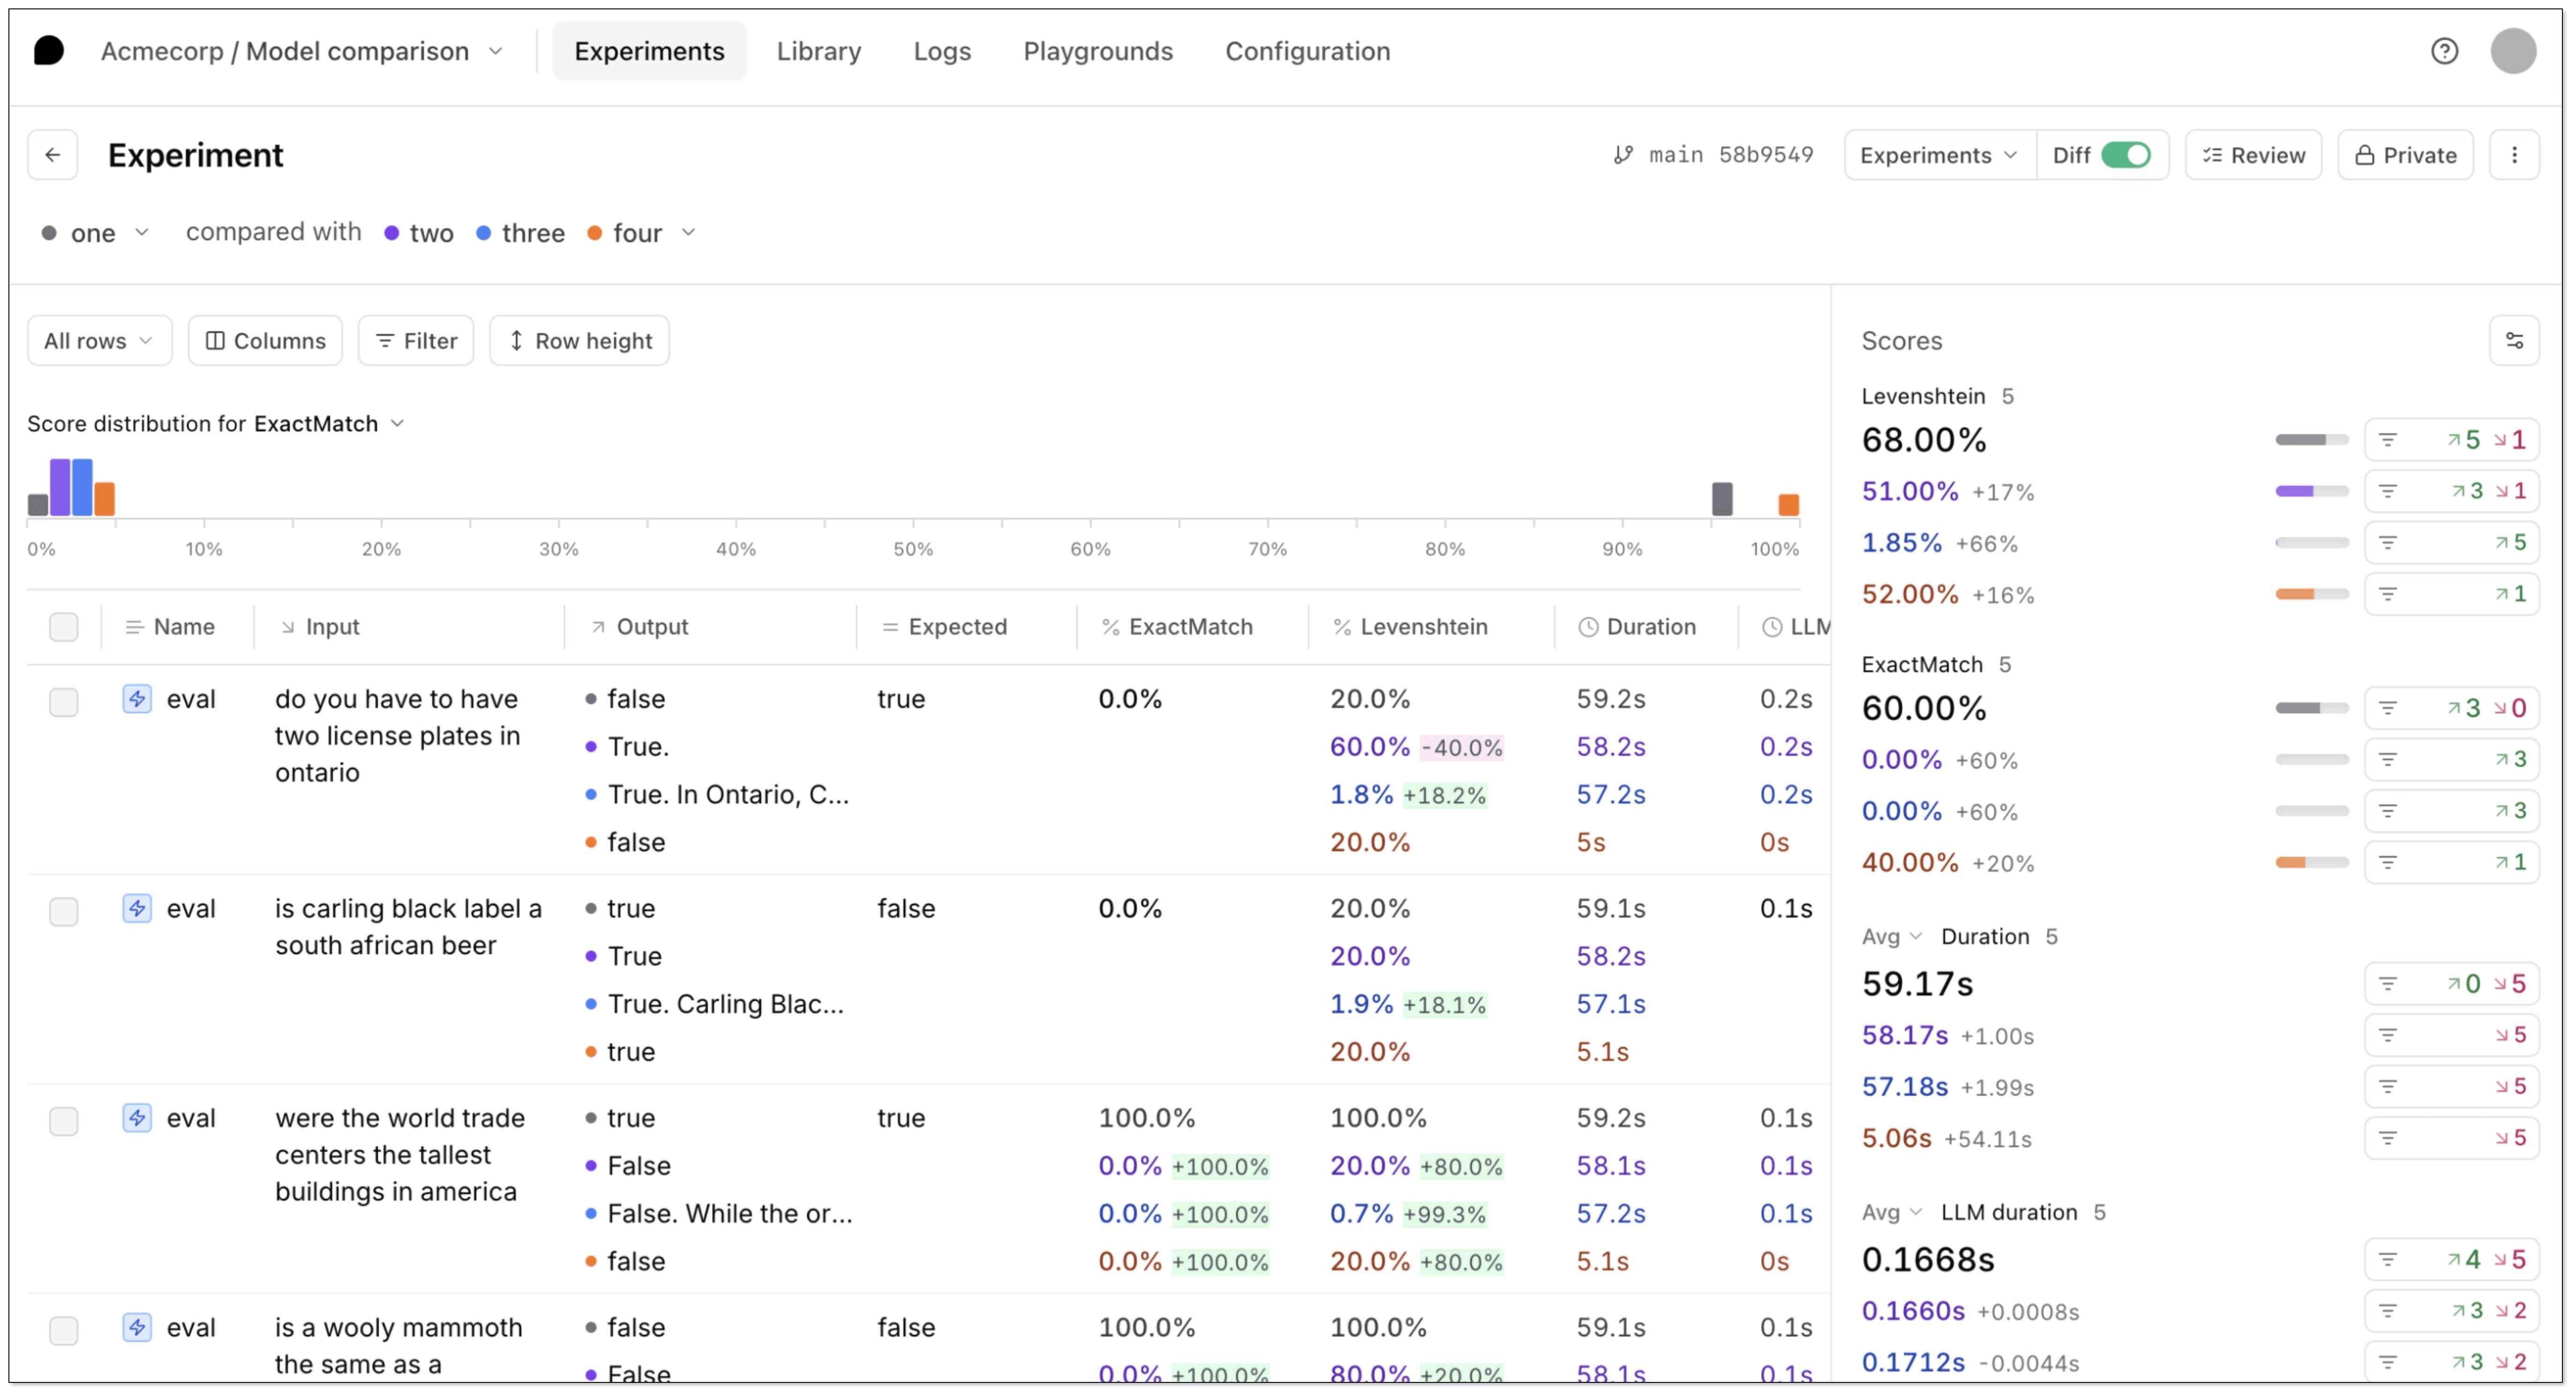Viewport: 2576px width, 1396px height.
Task: Open the three-dot more options menu
Action: pyautogui.click(x=2514, y=155)
